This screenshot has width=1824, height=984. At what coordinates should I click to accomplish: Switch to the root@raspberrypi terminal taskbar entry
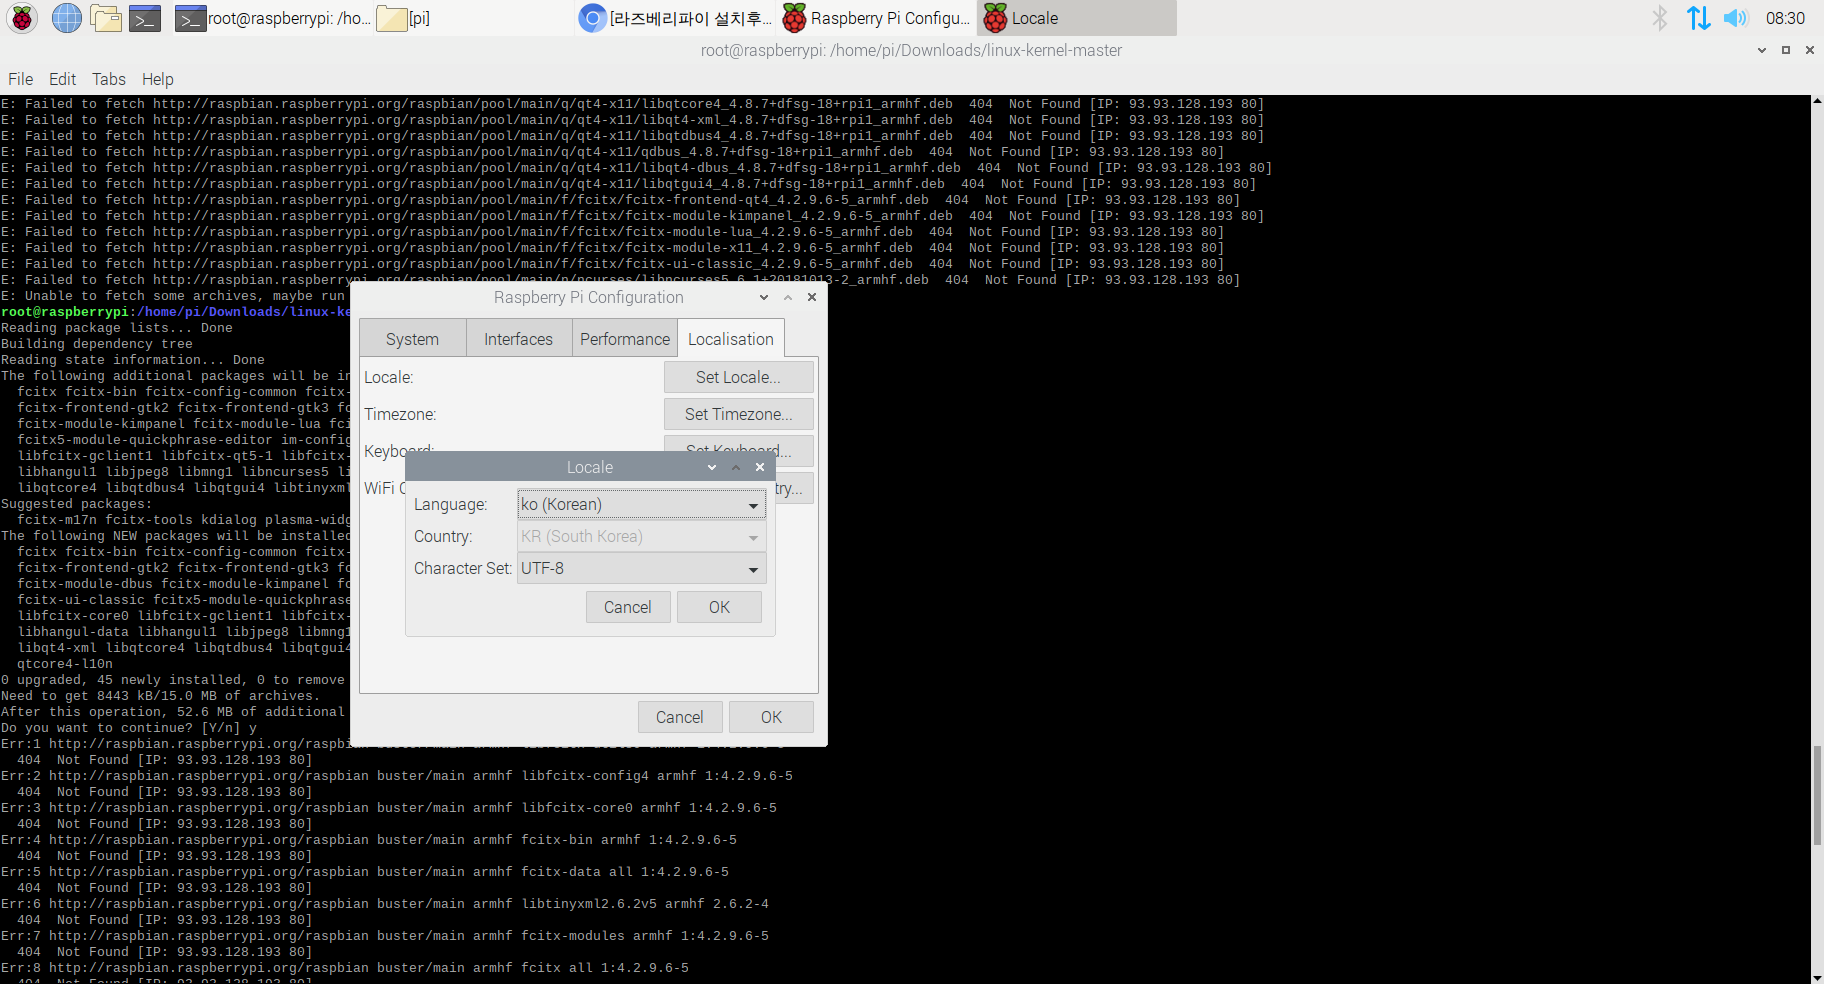(272, 18)
